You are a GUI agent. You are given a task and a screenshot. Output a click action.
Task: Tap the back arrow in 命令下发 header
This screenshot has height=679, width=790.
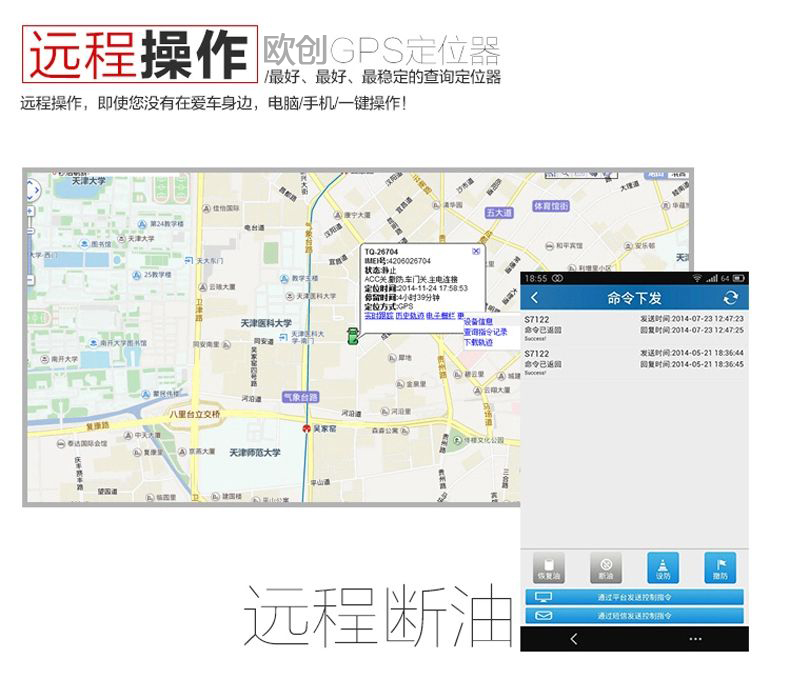[535, 298]
